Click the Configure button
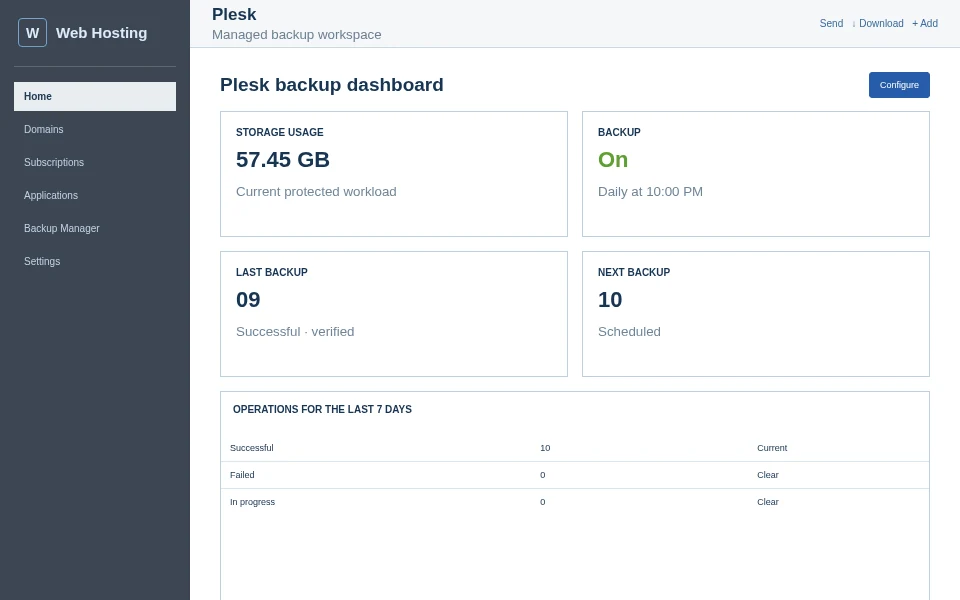The width and height of the screenshot is (960, 600). (x=899, y=85)
